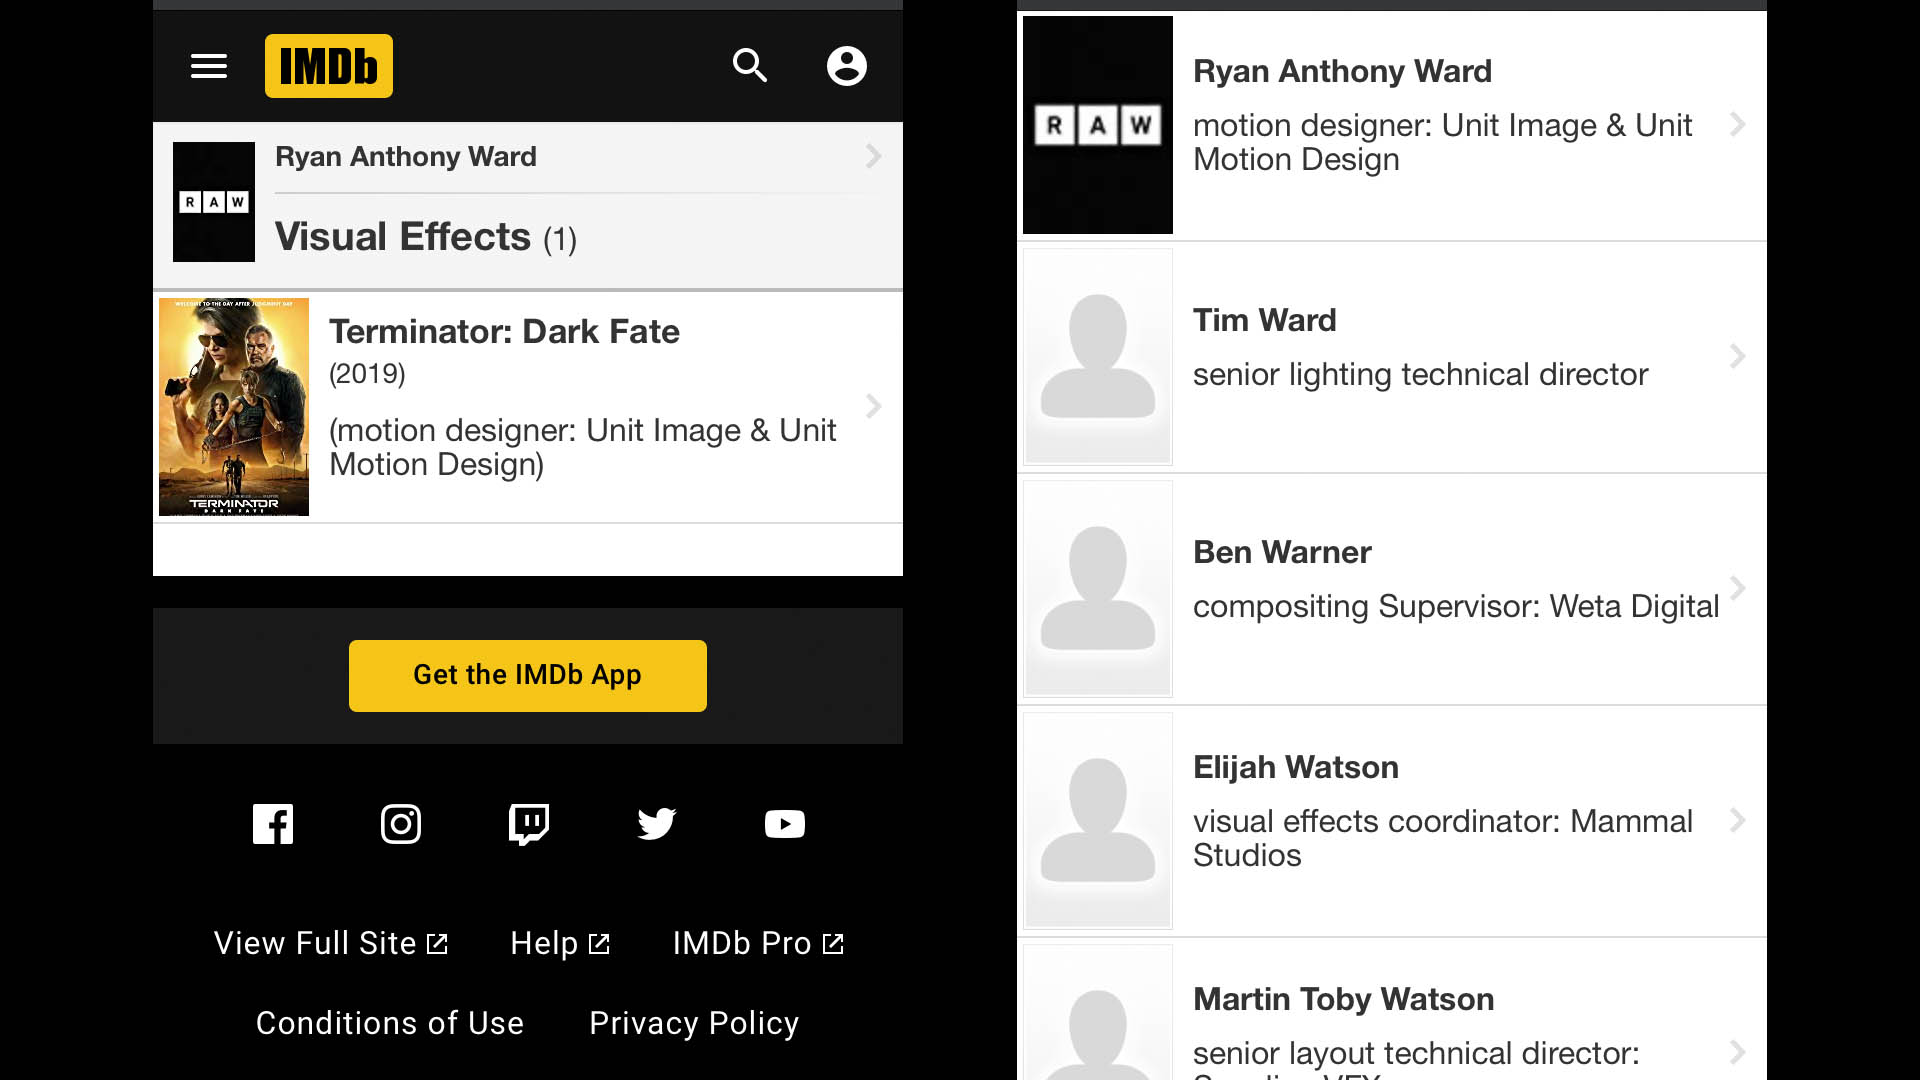Click Terminator: Dark Fate poster thumbnail
Image resolution: width=1920 pixels, height=1080 pixels.
(x=234, y=407)
